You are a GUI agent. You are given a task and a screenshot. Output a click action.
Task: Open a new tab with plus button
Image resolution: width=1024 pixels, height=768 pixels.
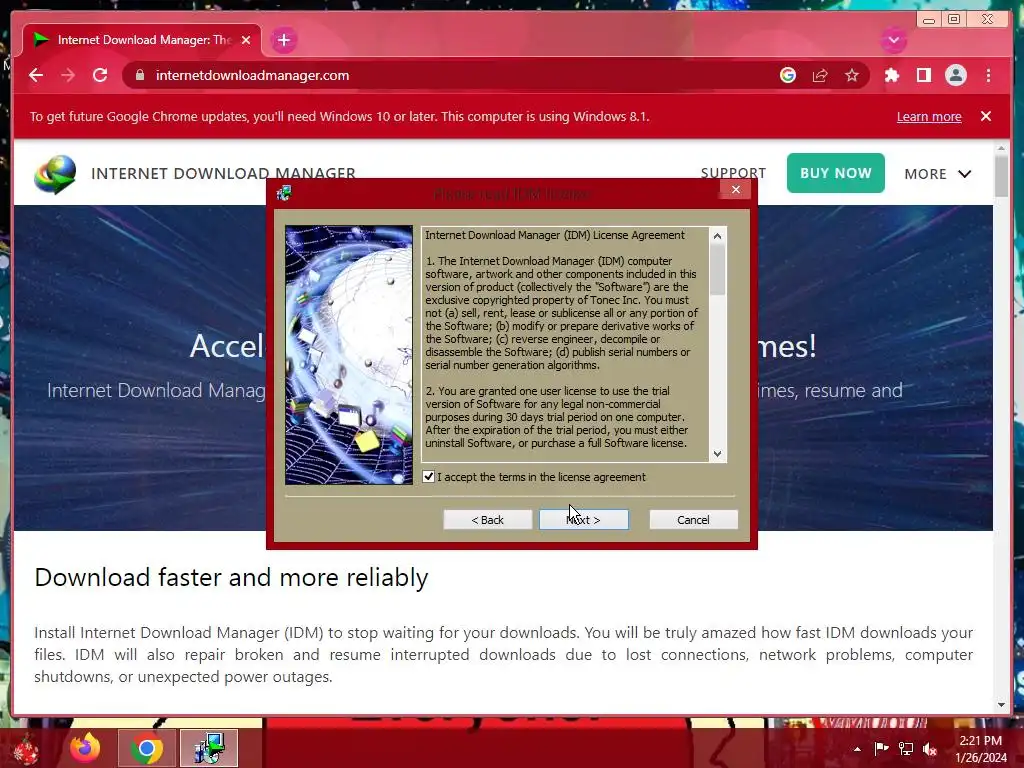coord(283,40)
